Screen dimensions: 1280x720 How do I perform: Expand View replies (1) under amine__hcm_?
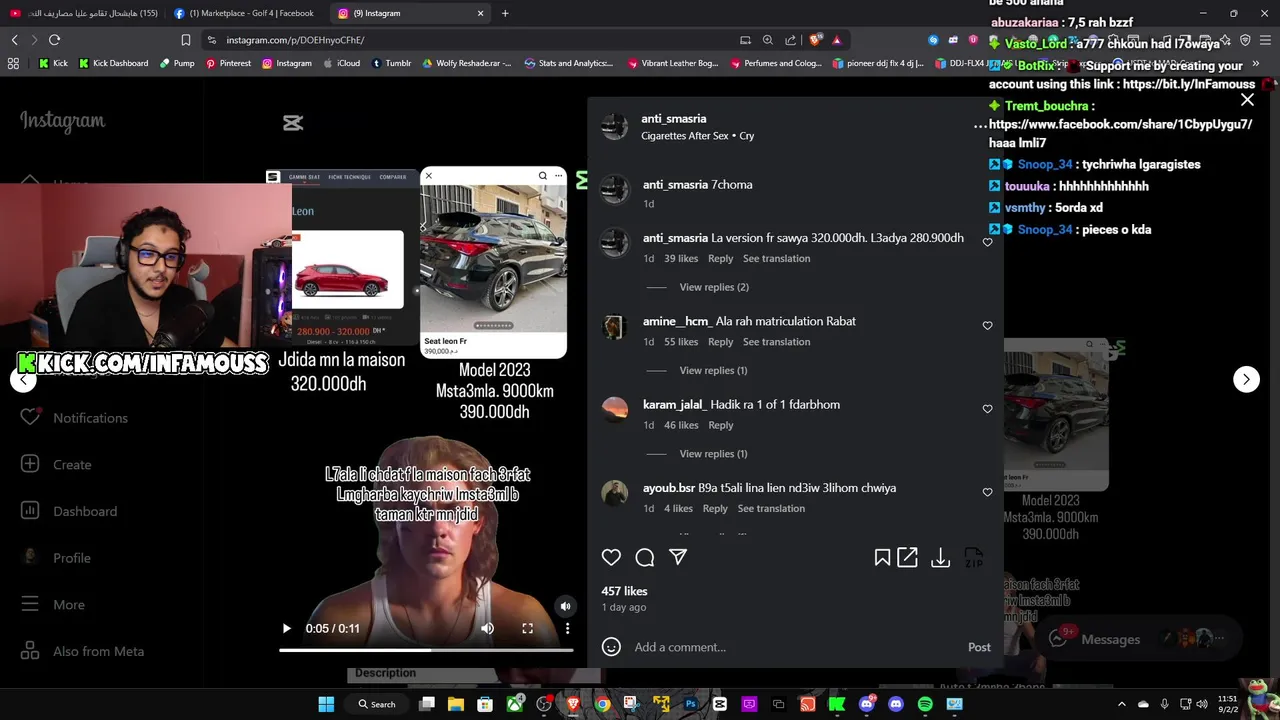[x=714, y=370]
